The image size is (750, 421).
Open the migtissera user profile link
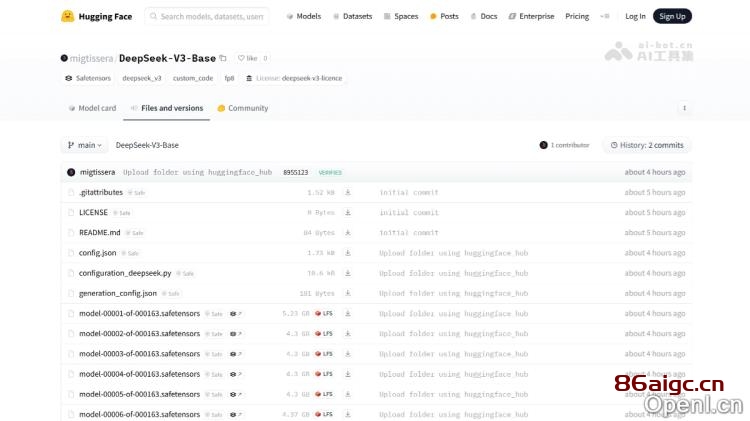pos(91,58)
